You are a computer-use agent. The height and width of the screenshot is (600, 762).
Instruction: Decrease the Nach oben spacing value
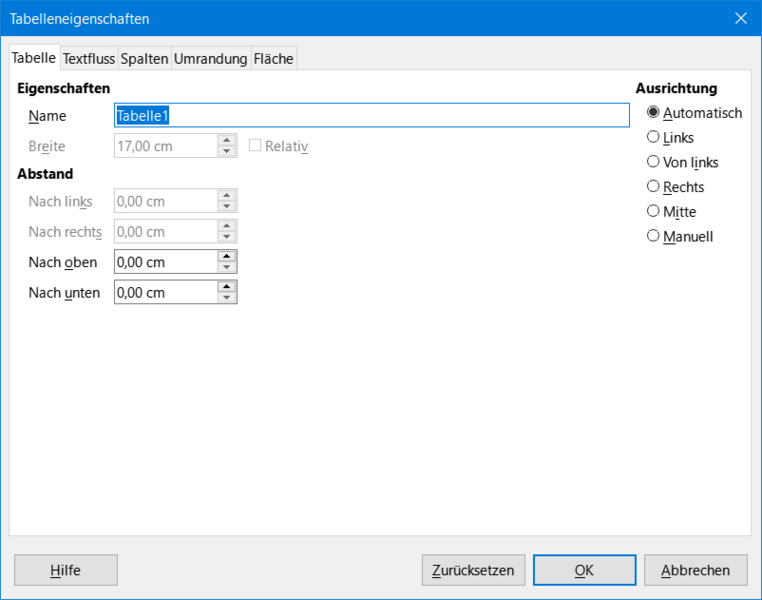coord(226,267)
